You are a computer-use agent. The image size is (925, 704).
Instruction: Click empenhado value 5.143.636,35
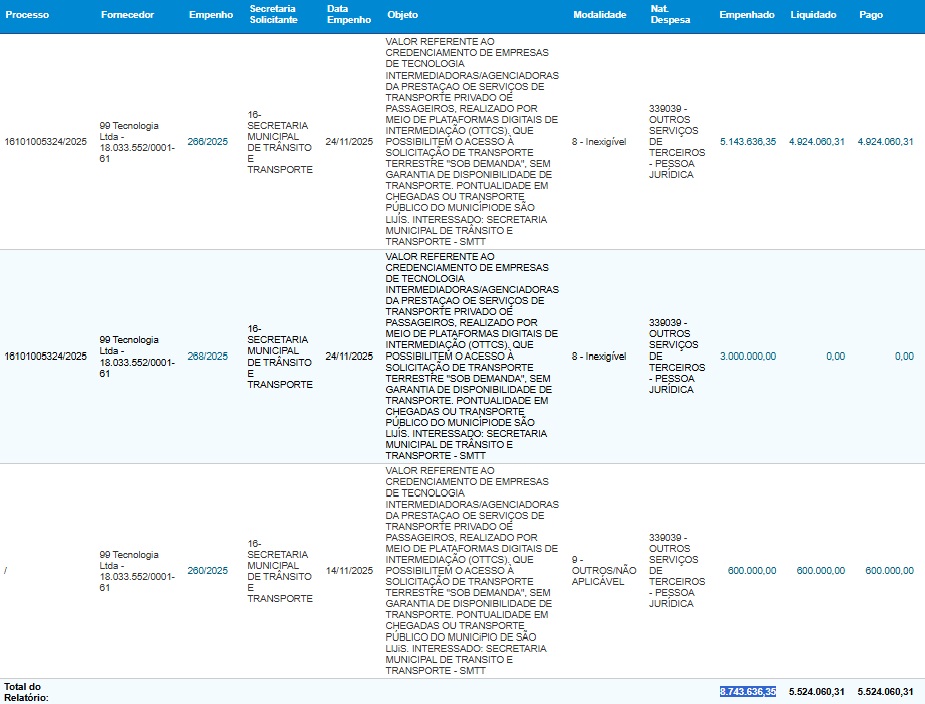click(x=747, y=142)
